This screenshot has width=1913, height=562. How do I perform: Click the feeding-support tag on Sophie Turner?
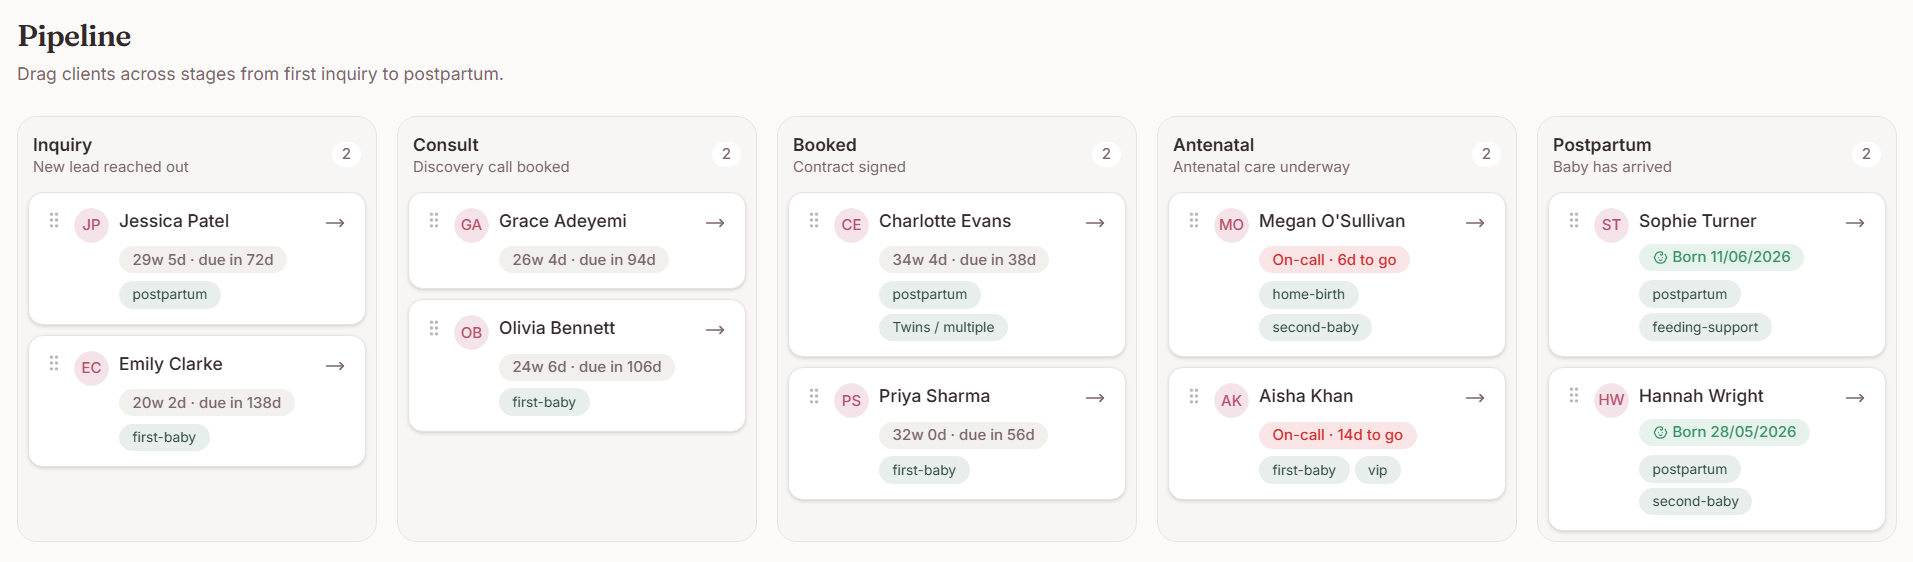coord(1704,327)
